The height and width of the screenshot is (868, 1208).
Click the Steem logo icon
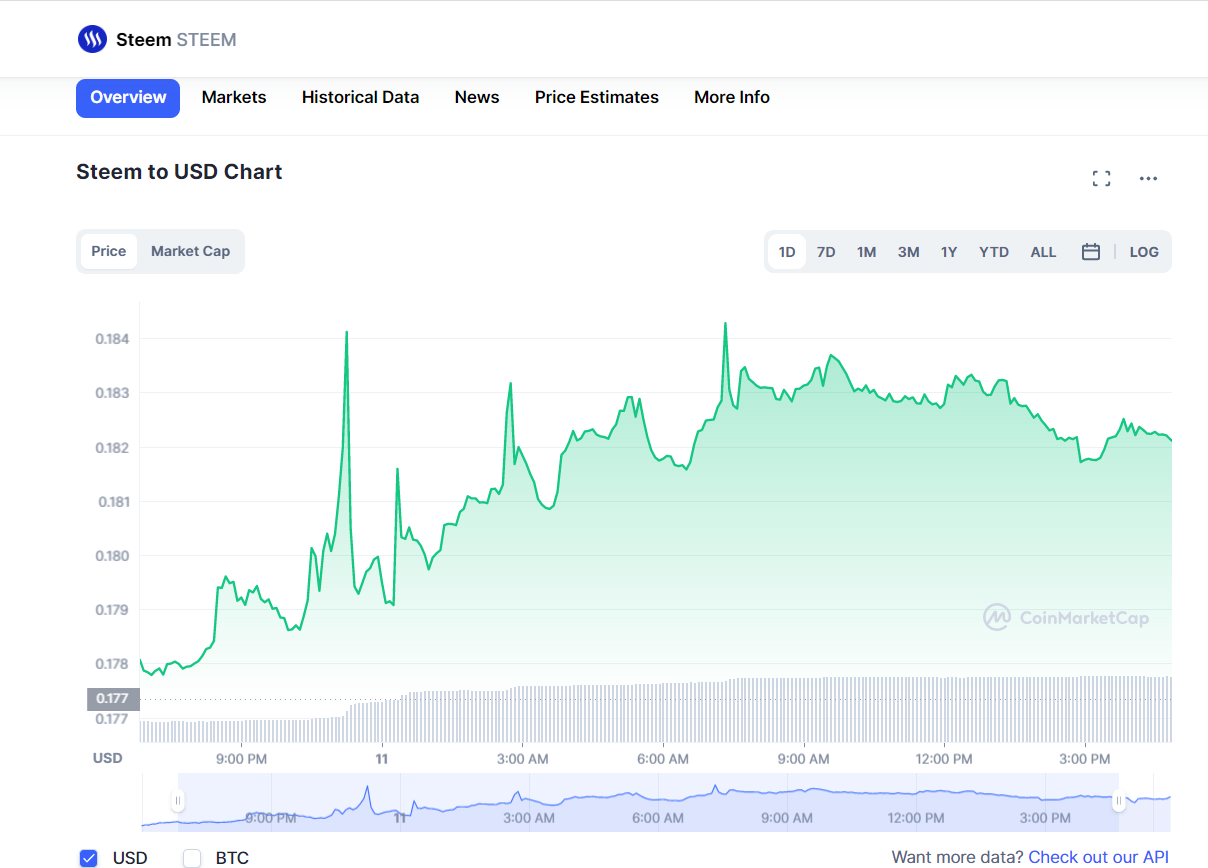(x=92, y=40)
